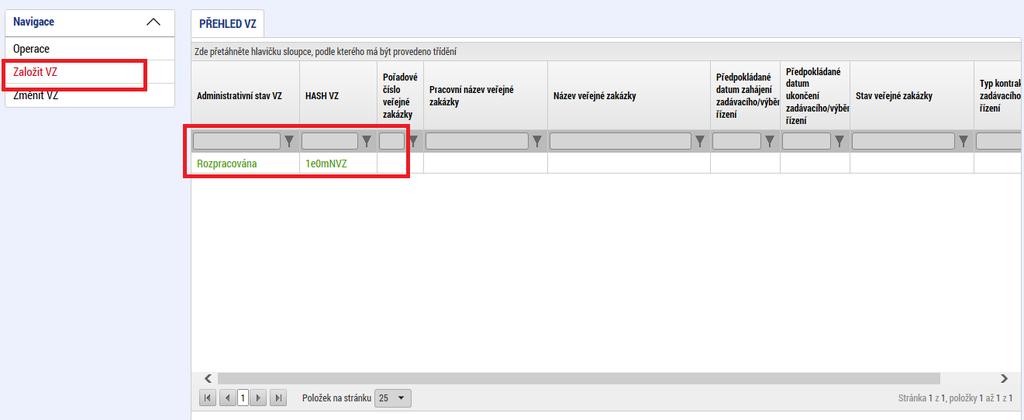Focus the Stav veřejné zakázky filter field

903,141
